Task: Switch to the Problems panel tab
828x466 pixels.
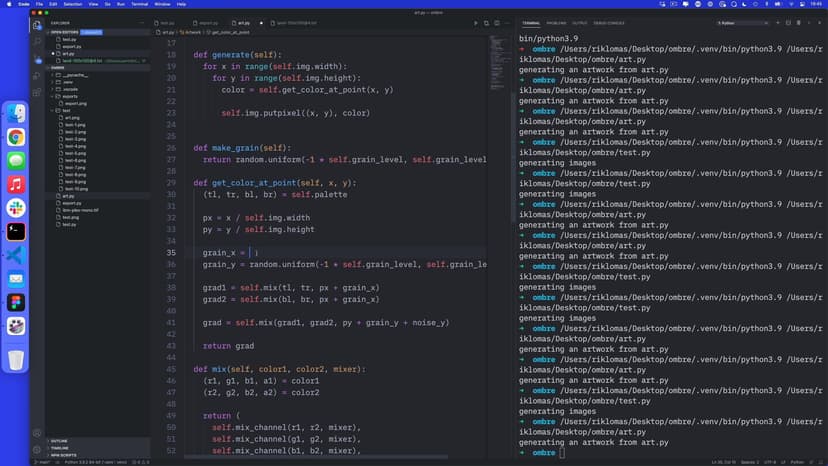Action: [x=556, y=22]
